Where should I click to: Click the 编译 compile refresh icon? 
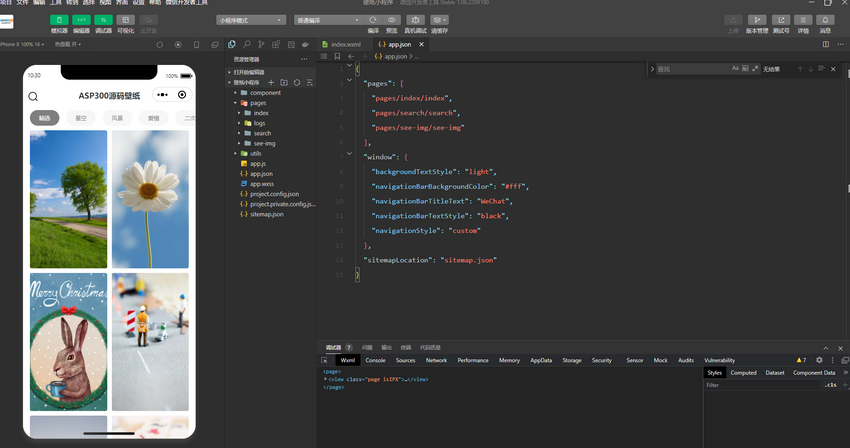(x=373, y=20)
